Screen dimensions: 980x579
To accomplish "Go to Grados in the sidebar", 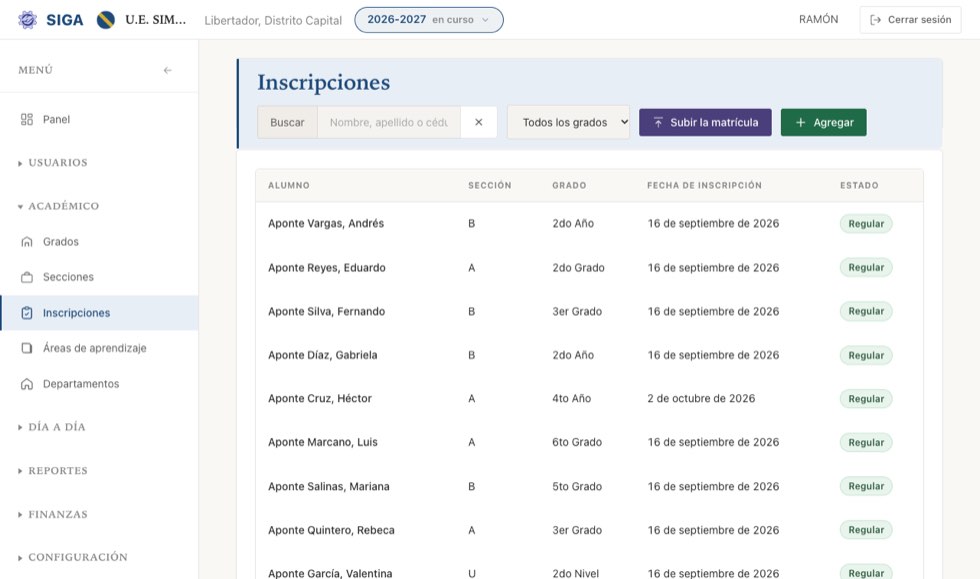I will coord(99,241).
